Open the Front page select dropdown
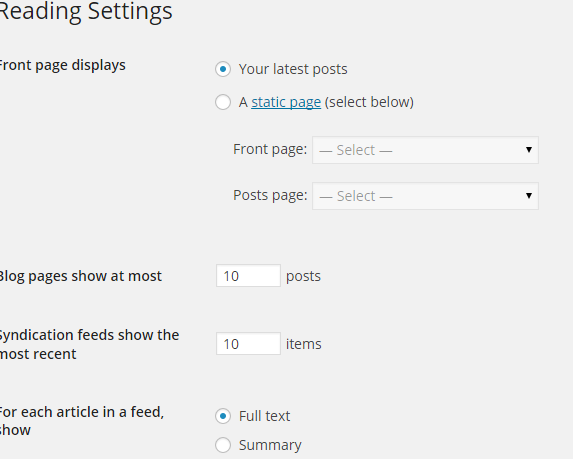The height and width of the screenshot is (459, 573). point(425,150)
